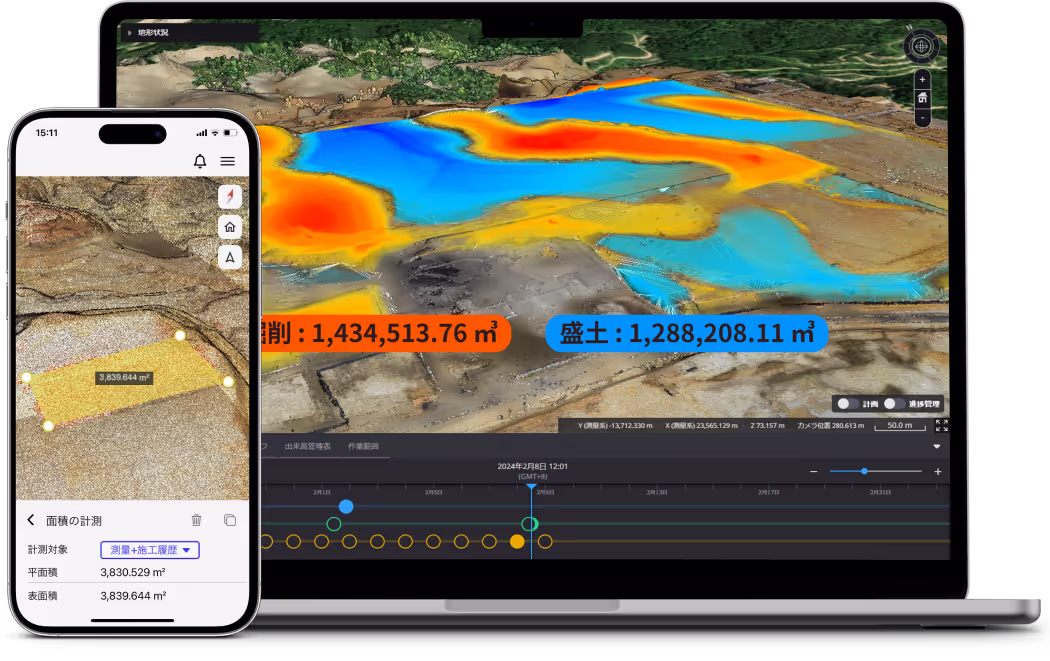Switch to the 作業範囲 tab
Screen dimensions: 1050x661
pos(363,446)
